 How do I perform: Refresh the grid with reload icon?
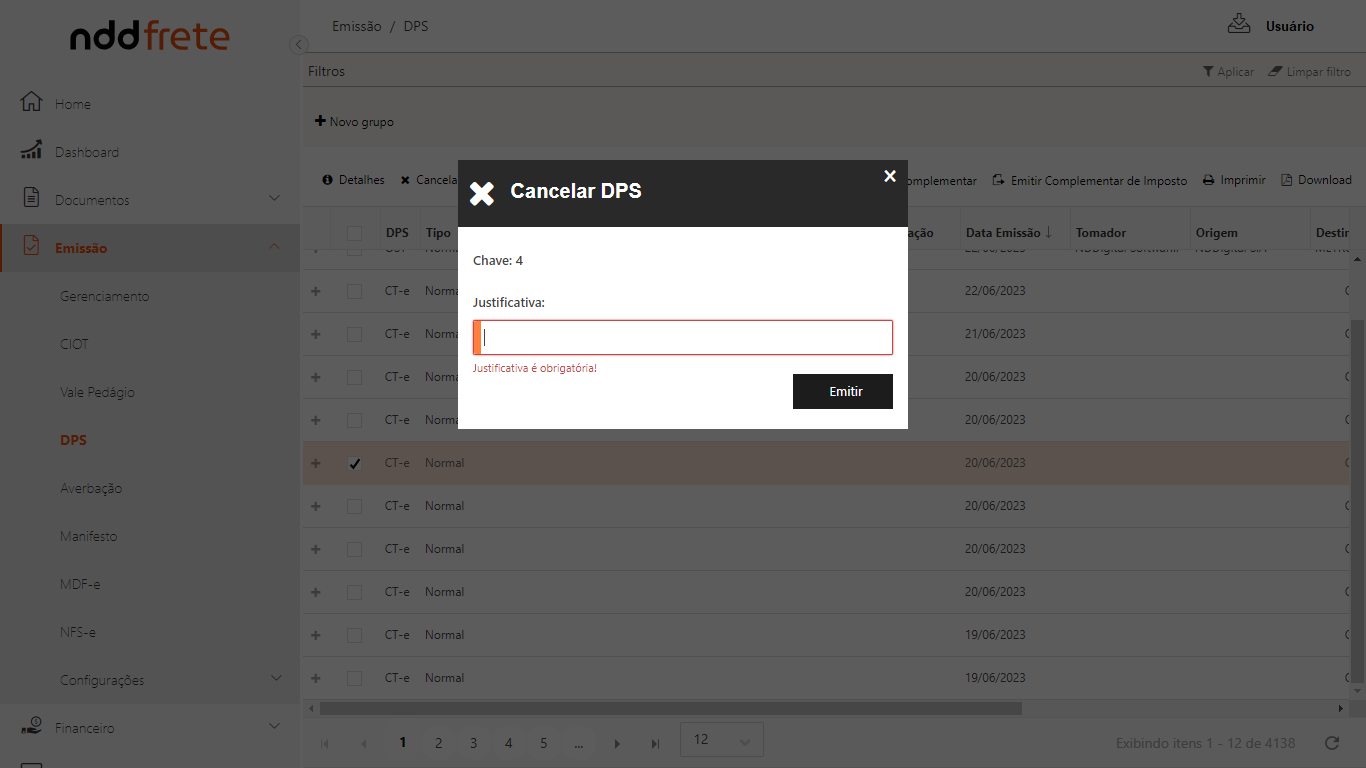[1331, 743]
